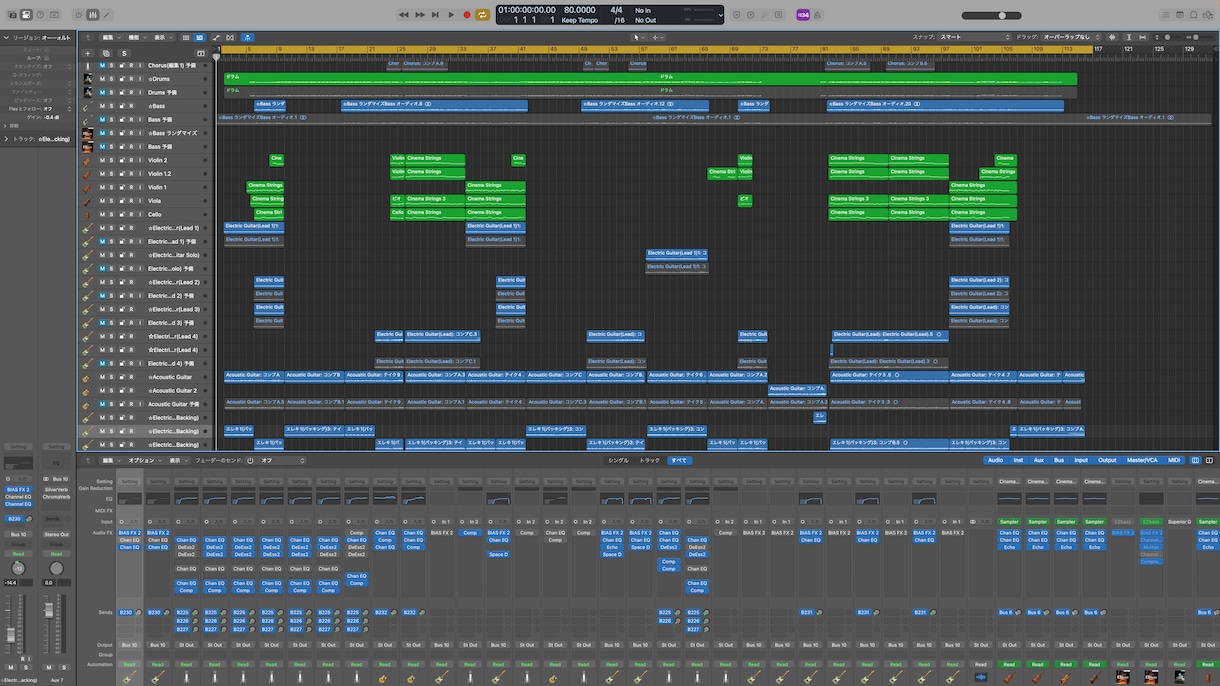Open the Mixer from the control bar
Viewport: 1220px width, 686px height.
(x=93, y=15)
